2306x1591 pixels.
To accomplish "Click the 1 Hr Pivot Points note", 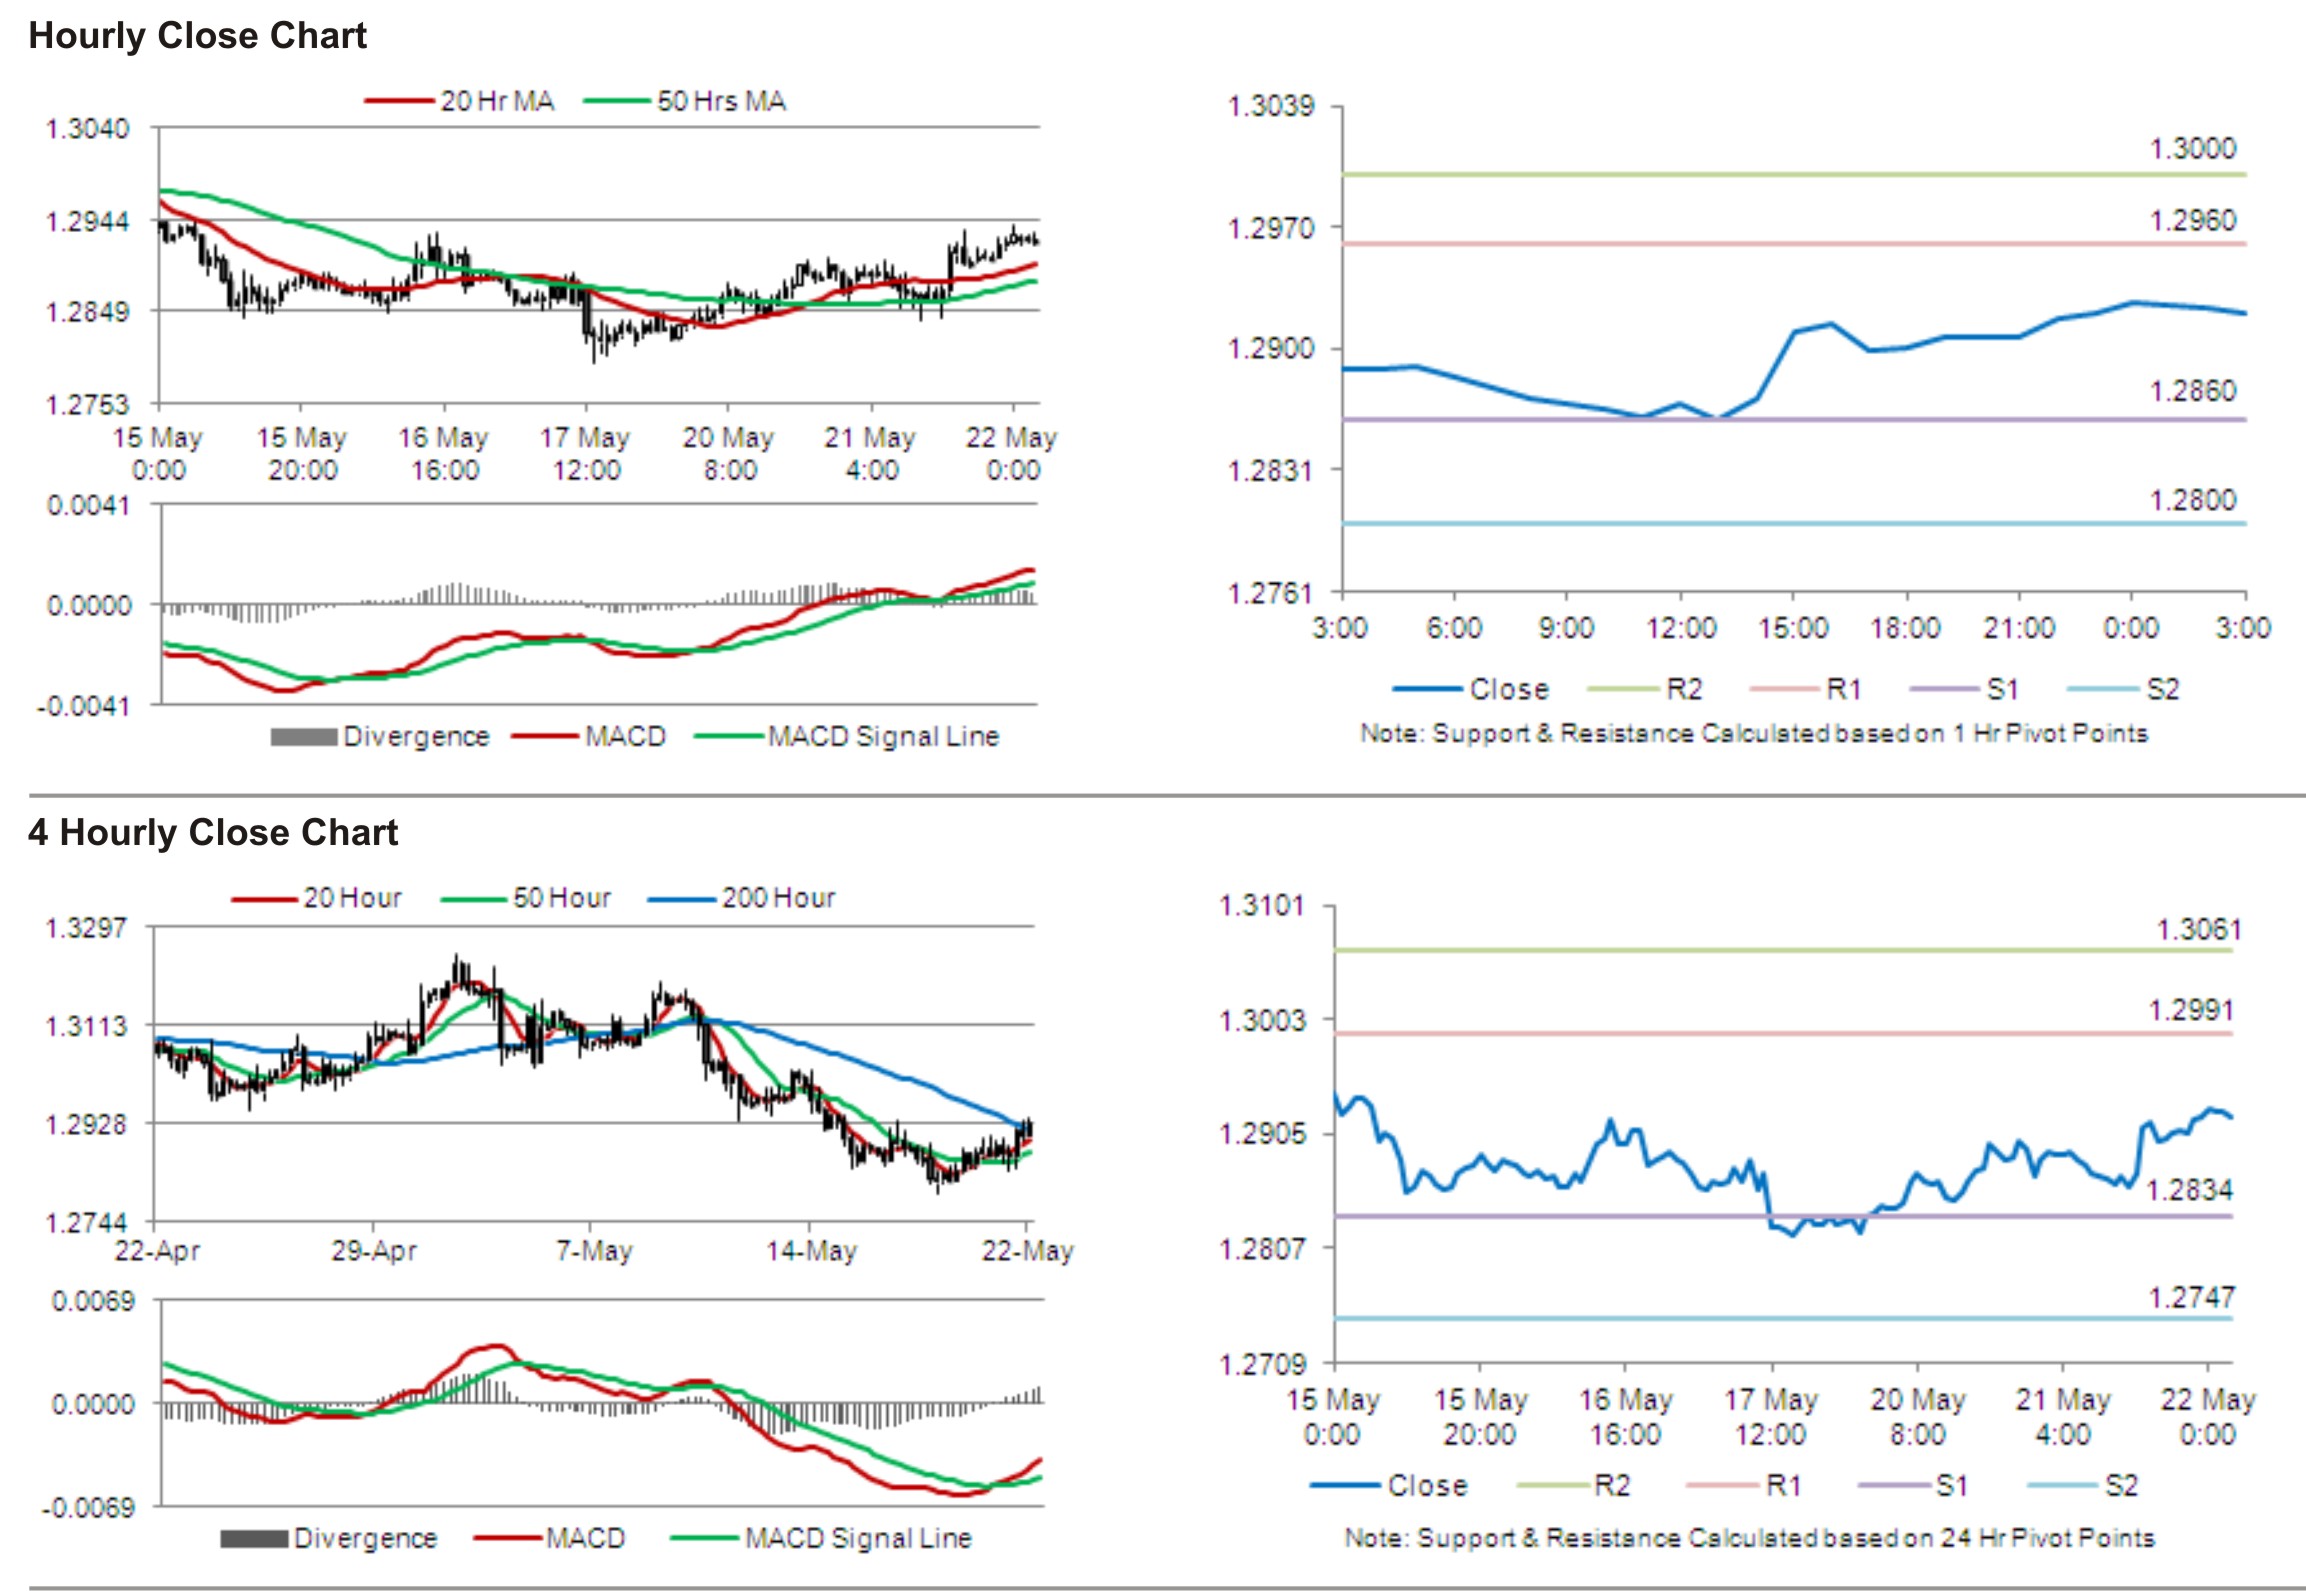I will tap(1754, 733).
